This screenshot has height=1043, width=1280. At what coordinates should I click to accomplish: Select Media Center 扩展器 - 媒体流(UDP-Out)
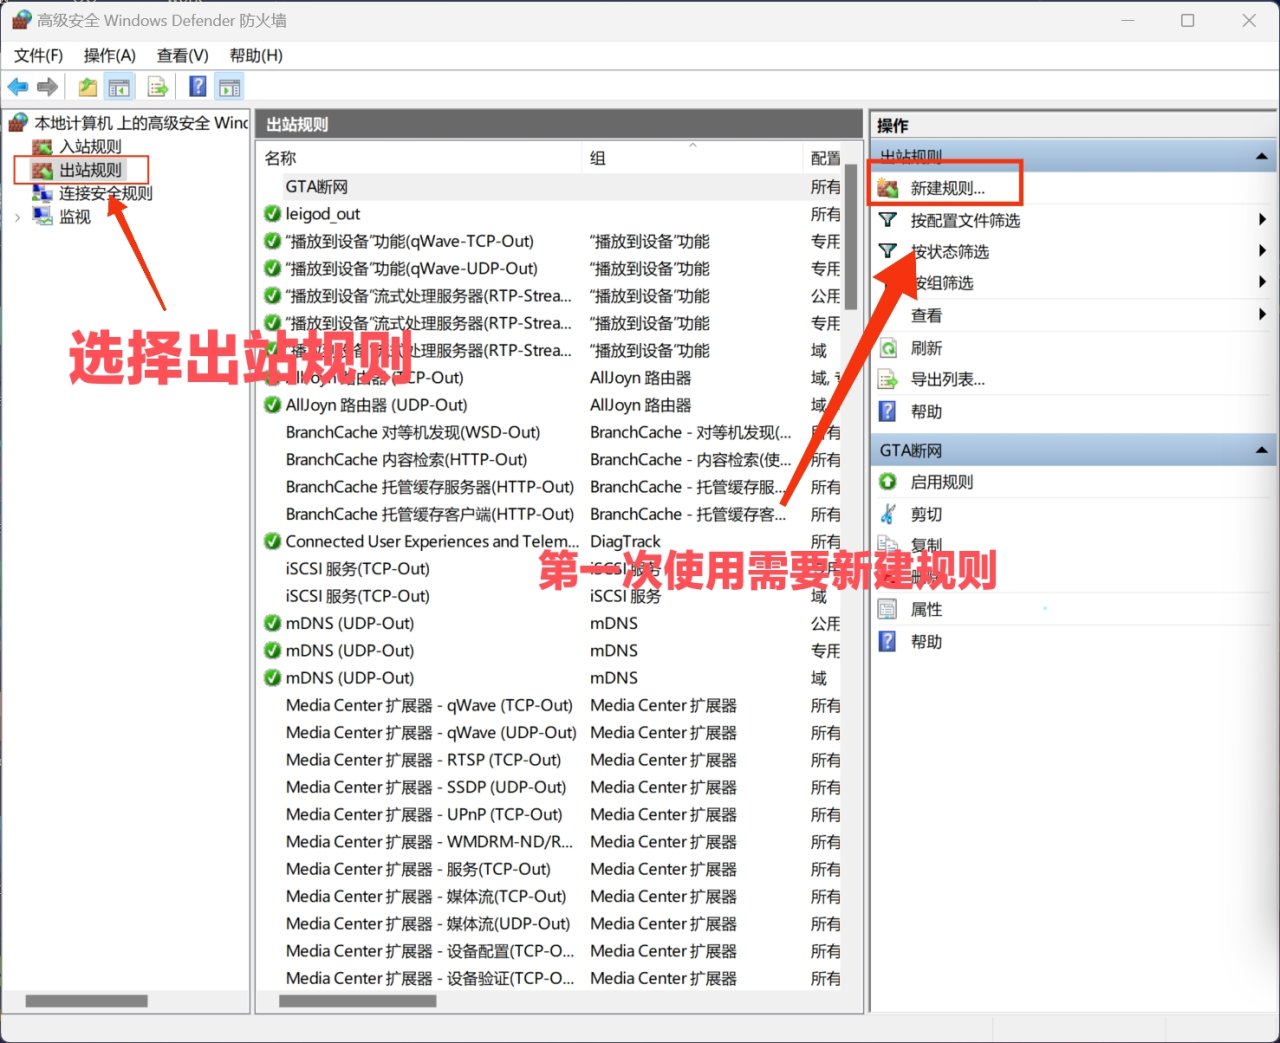coord(428,923)
